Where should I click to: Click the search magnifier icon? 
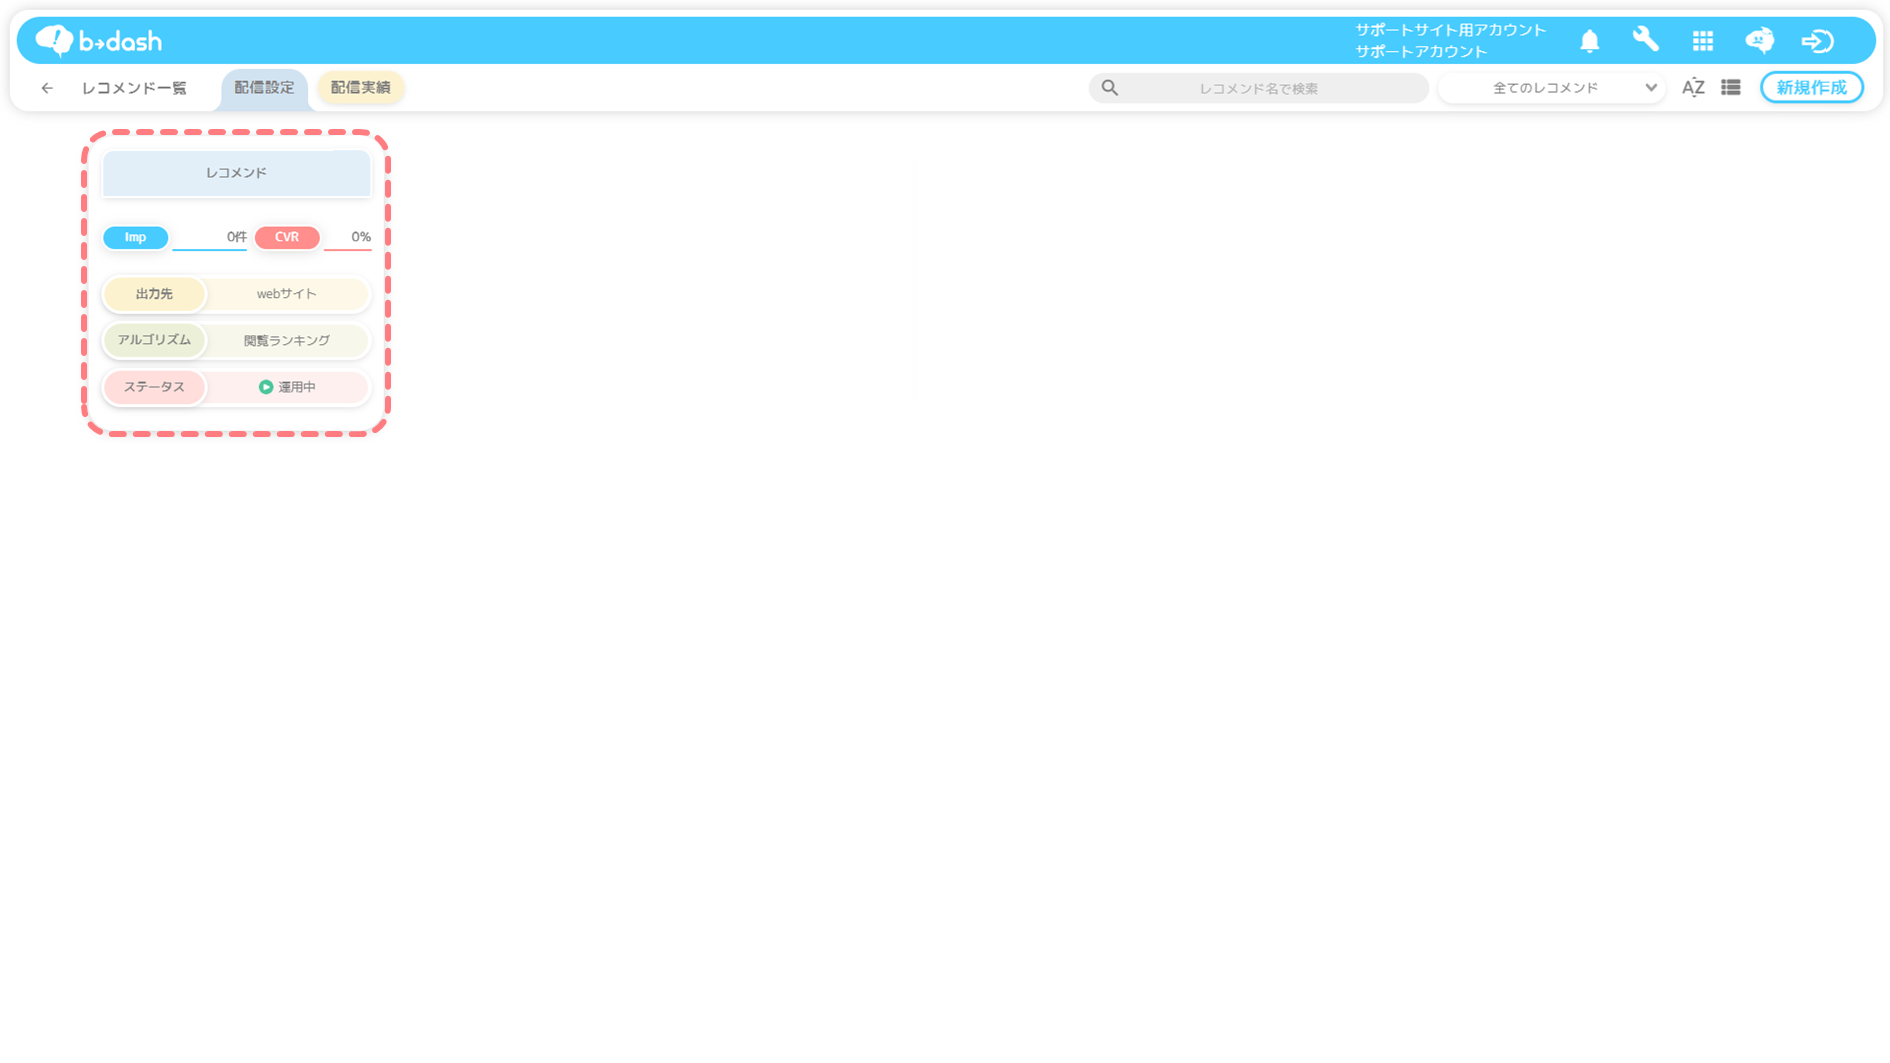click(x=1110, y=88)
